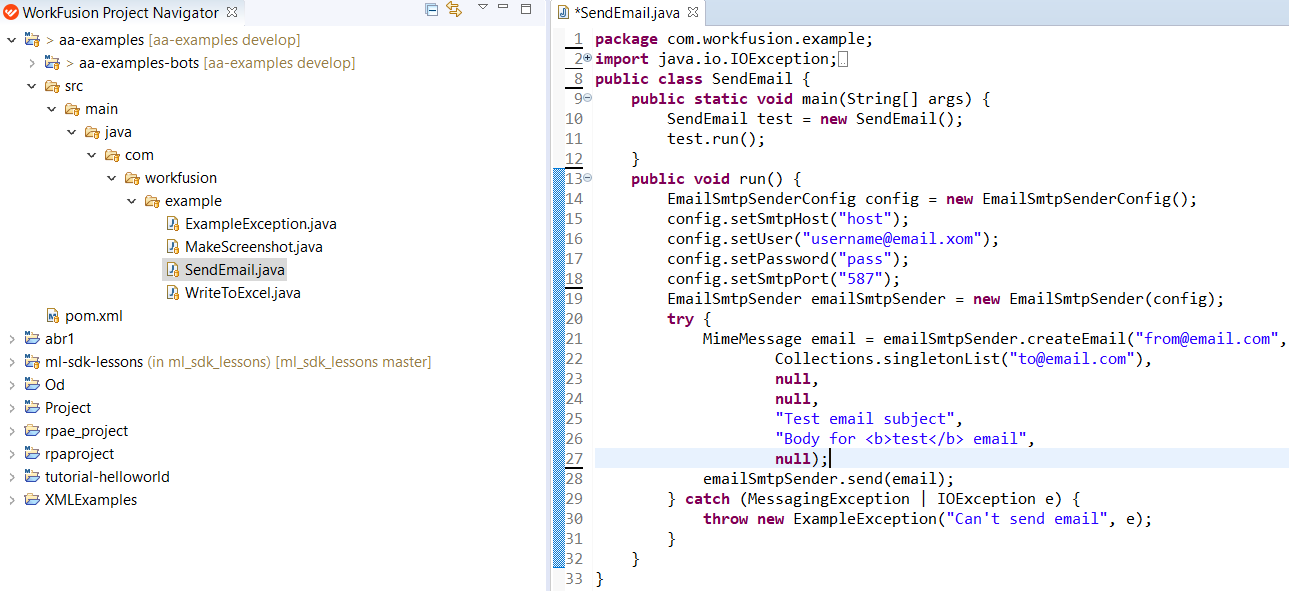This screenshot has width=1289, height=591.
Task: Click the rpae_project folder icon
Action: coord(32,431)
